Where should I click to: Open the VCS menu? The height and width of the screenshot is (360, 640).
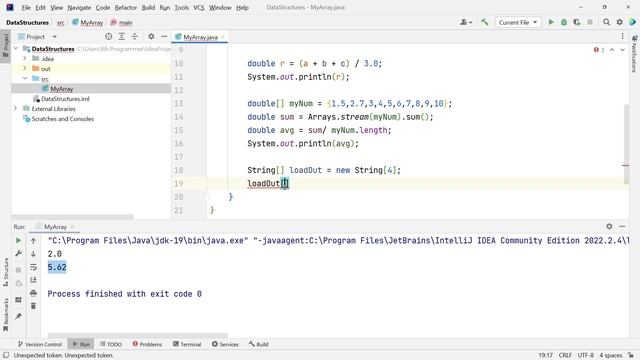pyautogui.click(x=199, y=7)
